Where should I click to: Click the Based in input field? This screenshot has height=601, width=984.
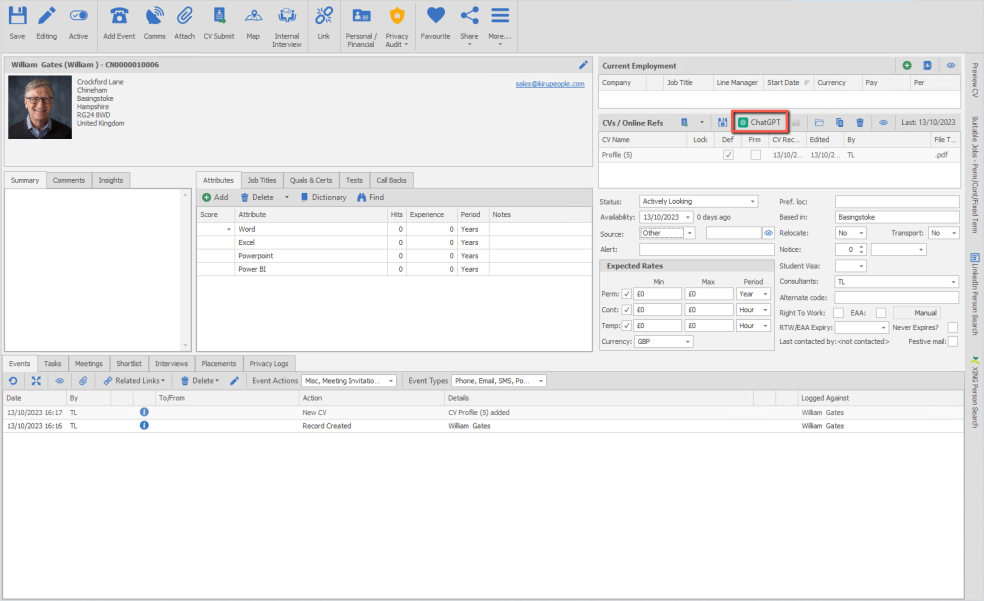coord(896,217)
